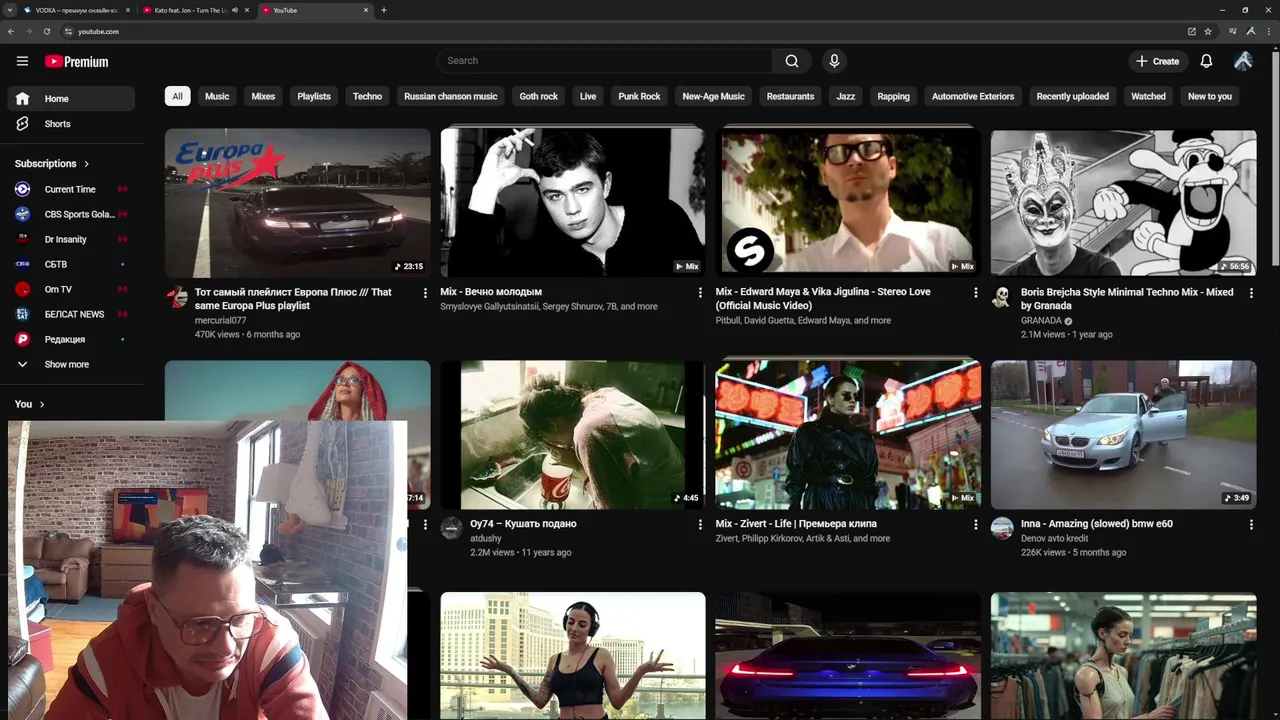Open the Chrome tab search dropdown
1280x720 pixels.
[x=9, y=10]
